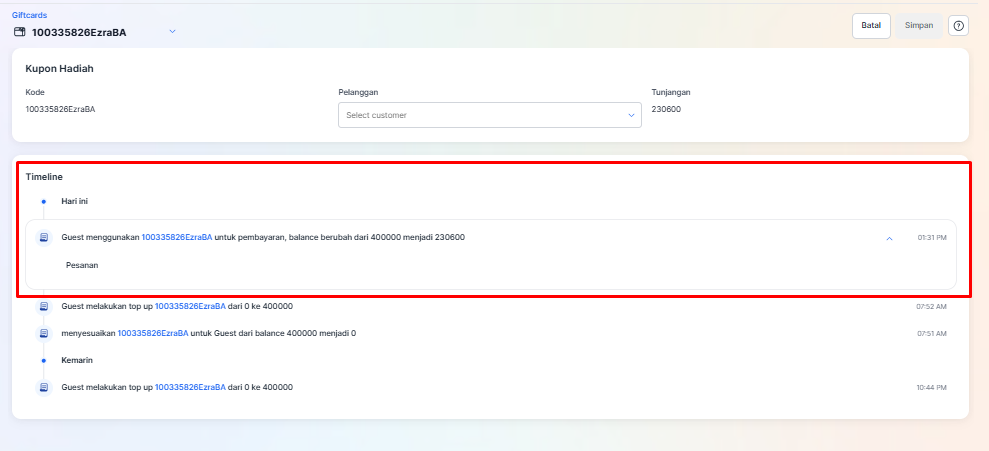989x451 pixels.
Task: Open the 100335826EzraBA link in the 07:52 AM top up entry
Action: click(190, 307)
